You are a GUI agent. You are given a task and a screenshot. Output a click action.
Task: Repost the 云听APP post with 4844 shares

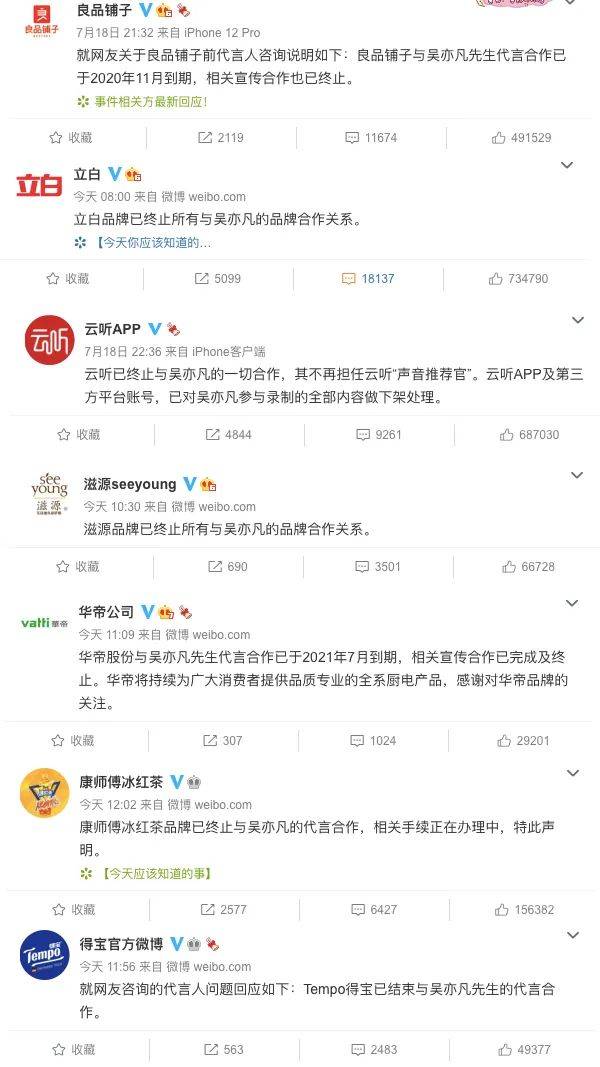229,434
